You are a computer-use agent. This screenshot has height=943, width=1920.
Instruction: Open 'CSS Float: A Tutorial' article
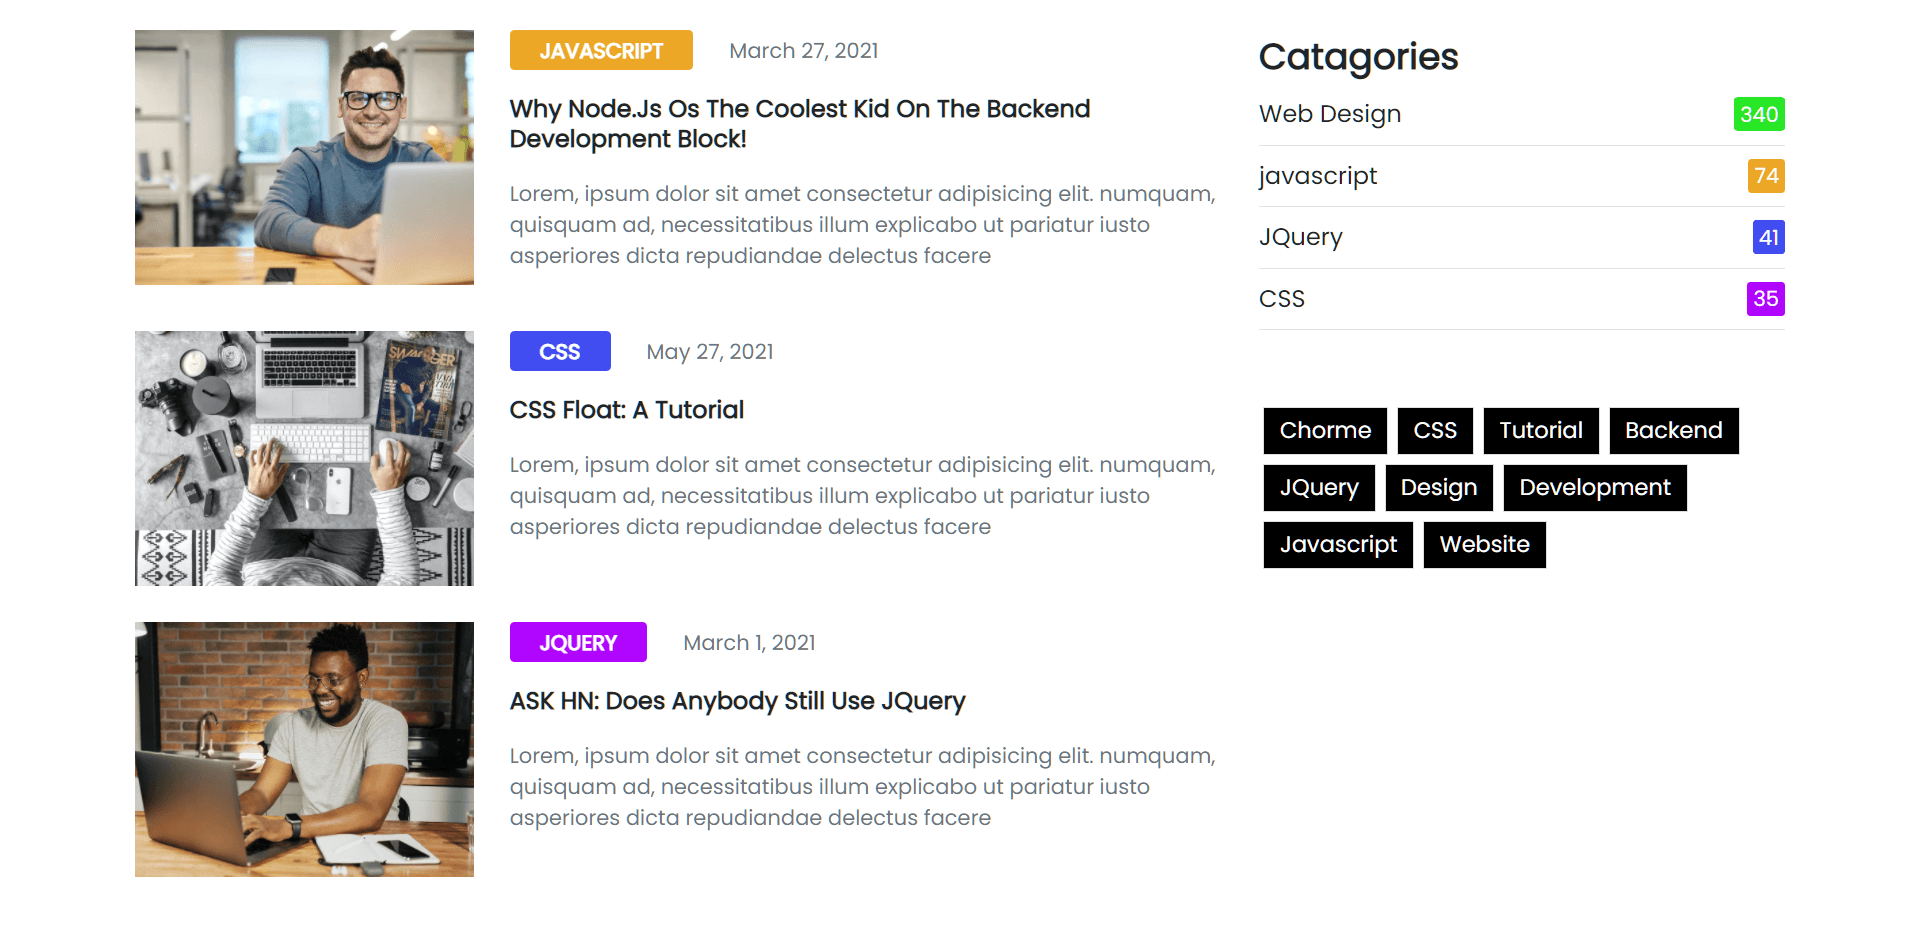[626, 410]
